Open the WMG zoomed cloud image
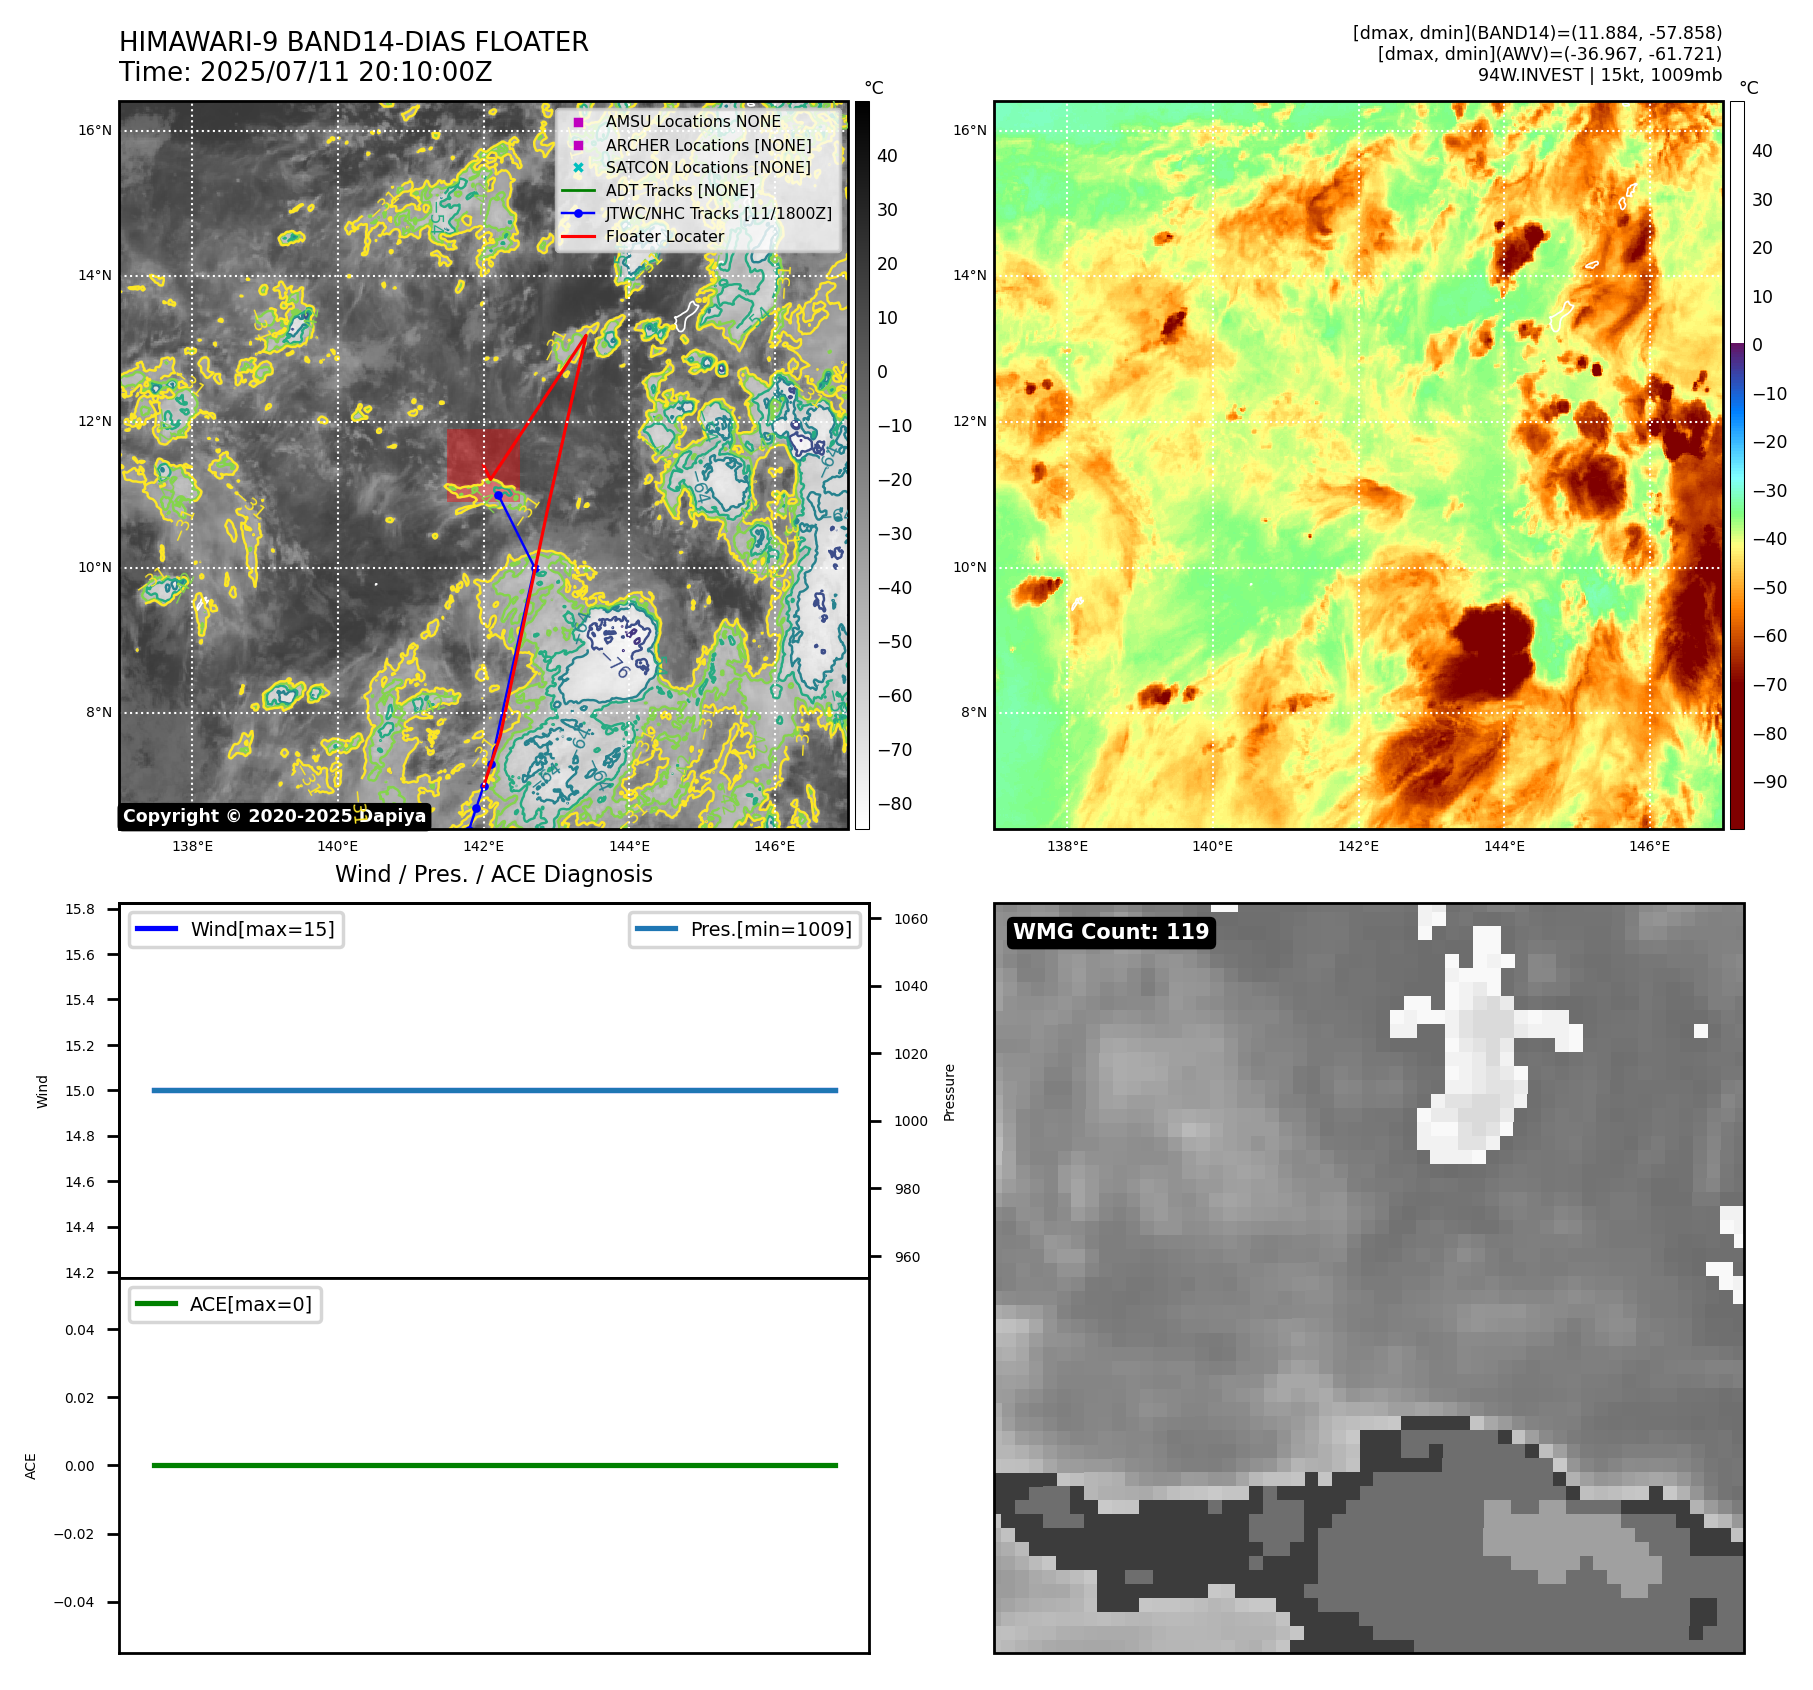The image size is (1813, 1690). coord(1369,1278)
